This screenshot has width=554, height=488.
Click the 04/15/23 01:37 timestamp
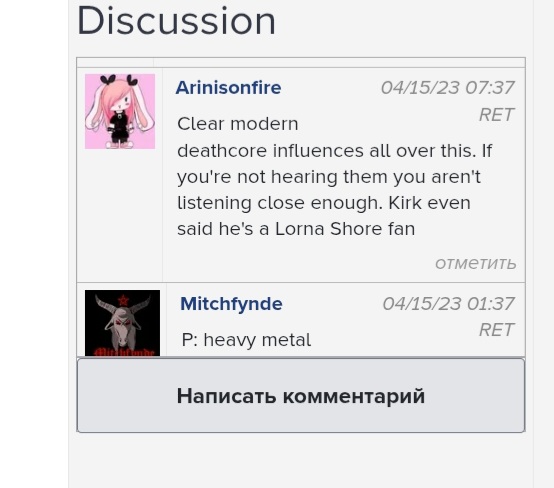pos(448,304)
